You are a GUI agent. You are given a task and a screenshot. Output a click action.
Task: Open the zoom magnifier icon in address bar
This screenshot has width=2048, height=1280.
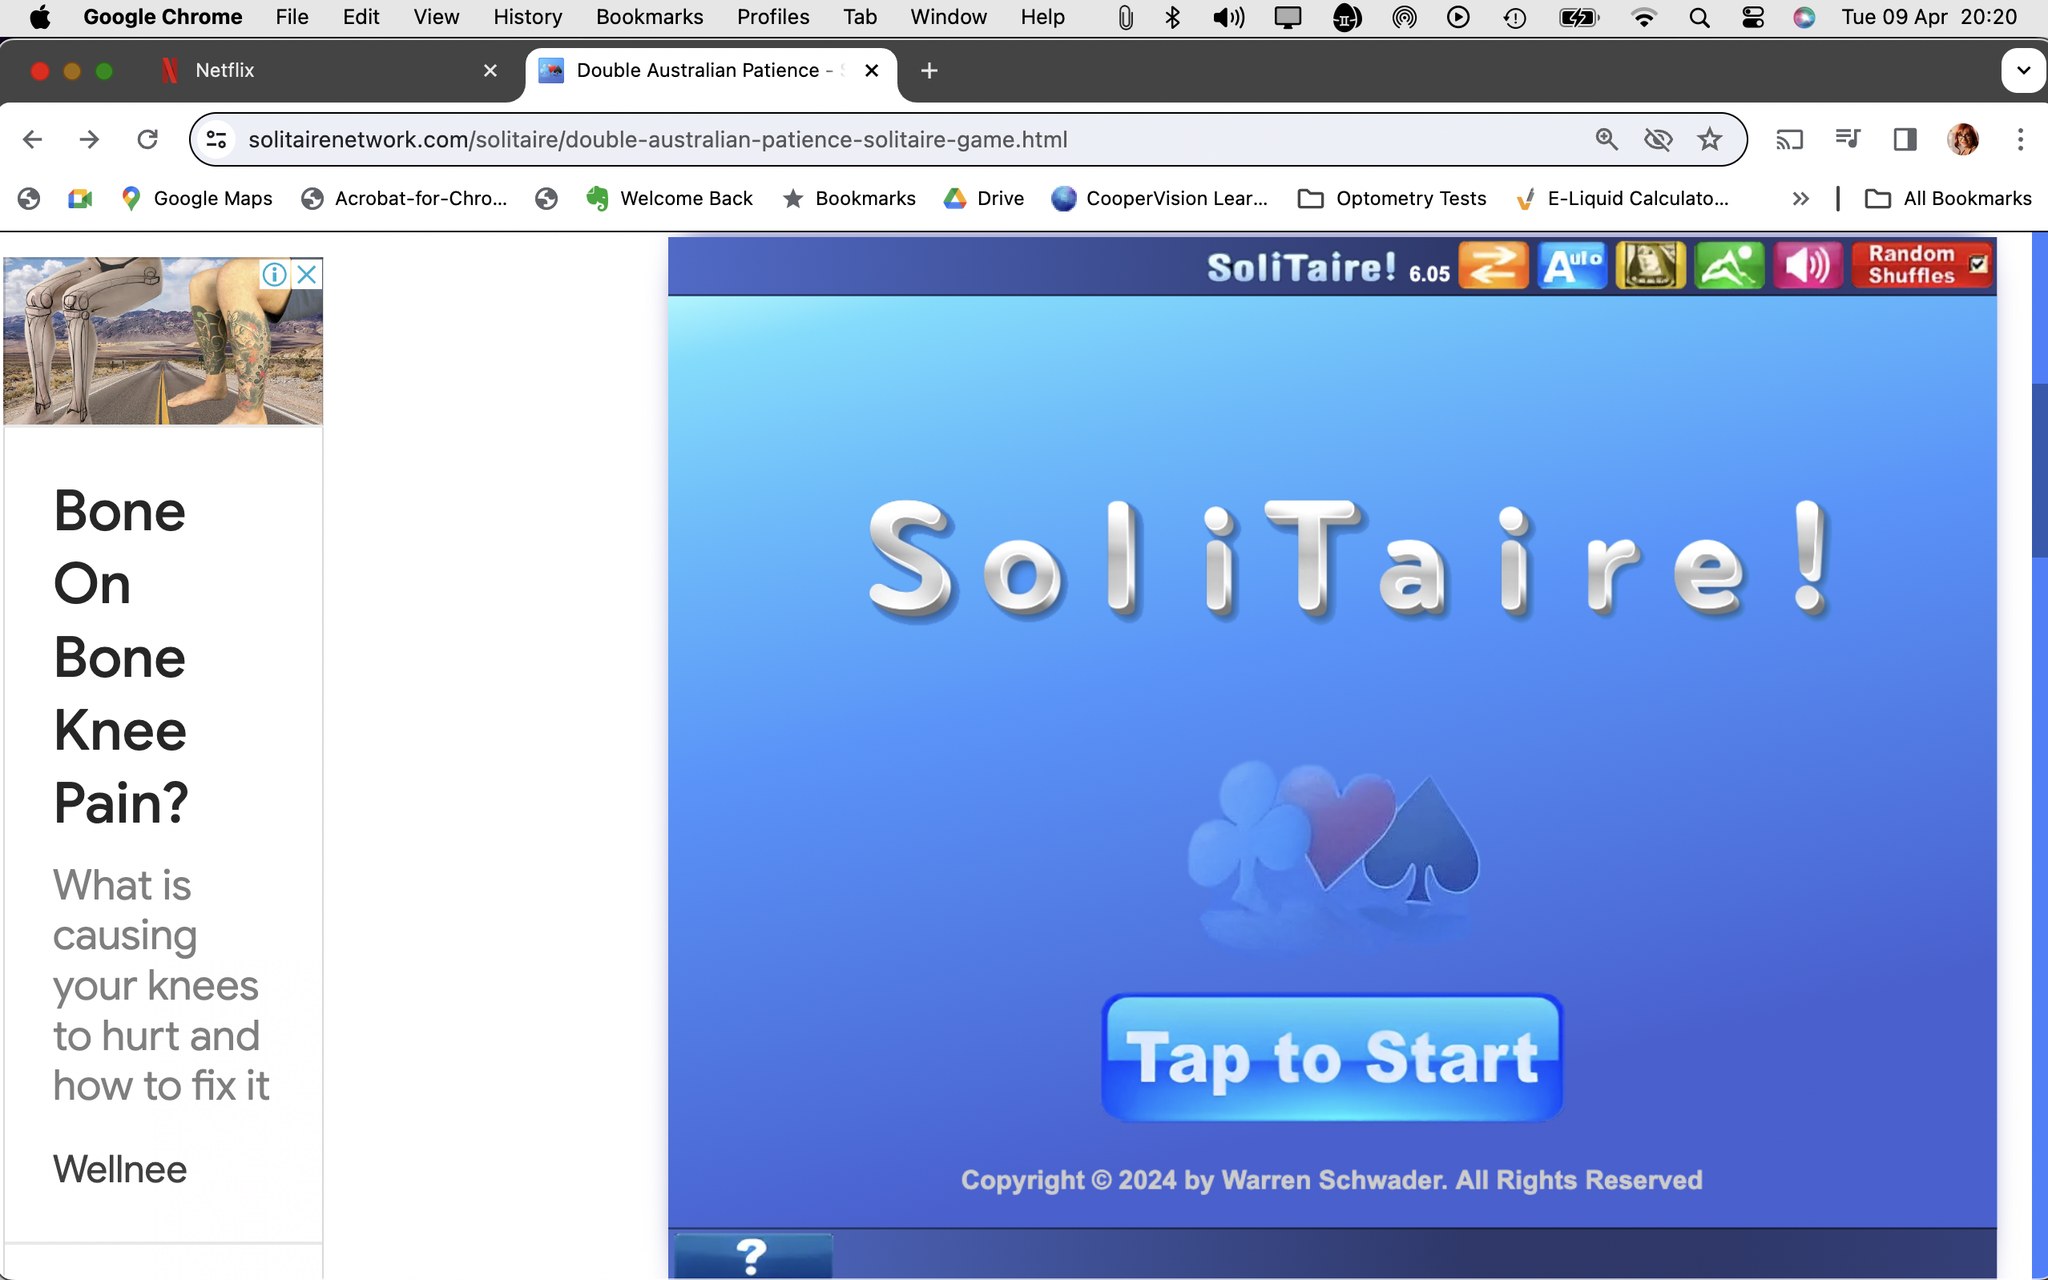1606,139
